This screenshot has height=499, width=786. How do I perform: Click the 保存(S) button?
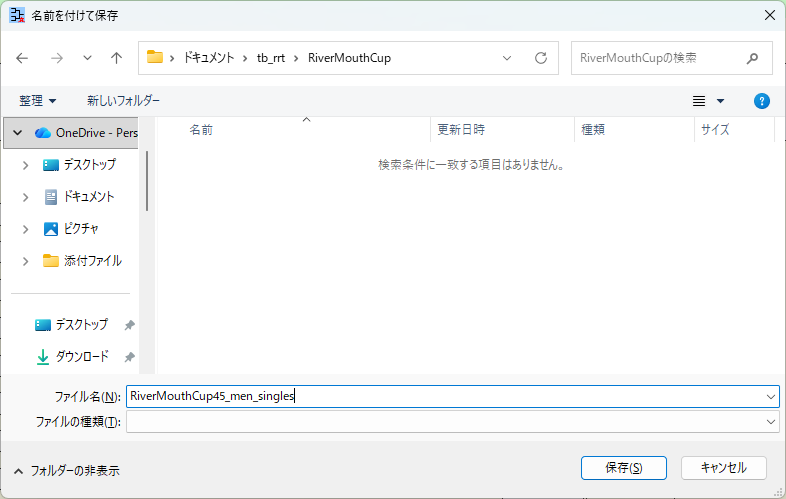tap(624, 468)
